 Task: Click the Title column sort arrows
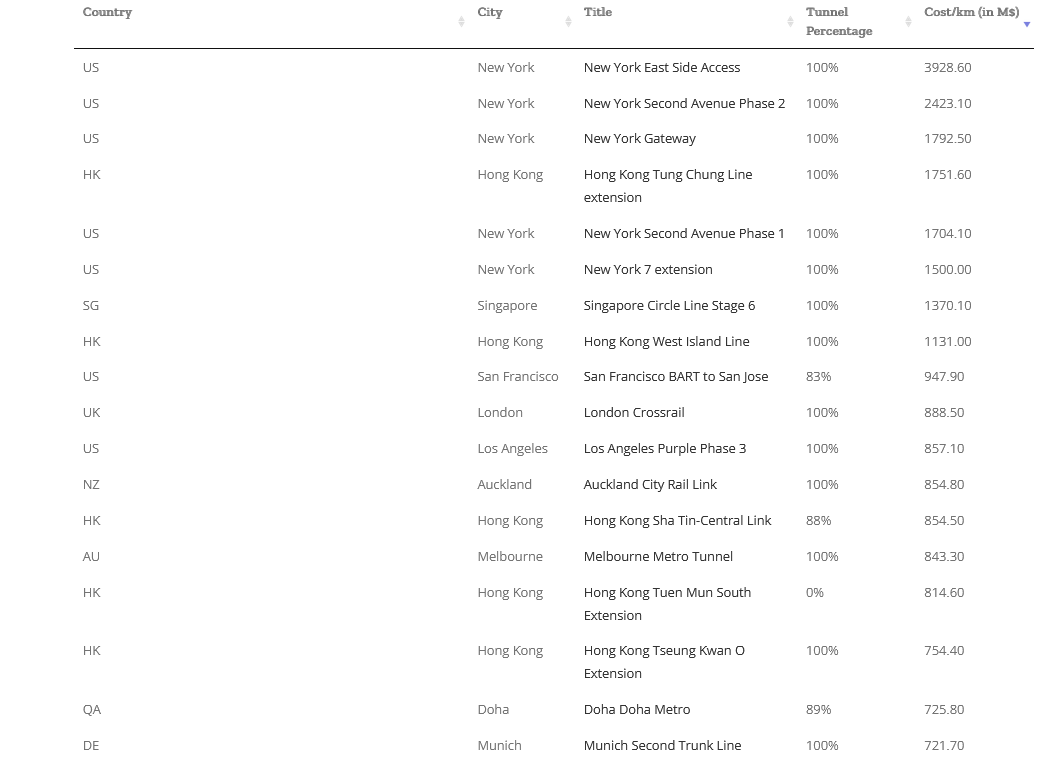[790, 21]
